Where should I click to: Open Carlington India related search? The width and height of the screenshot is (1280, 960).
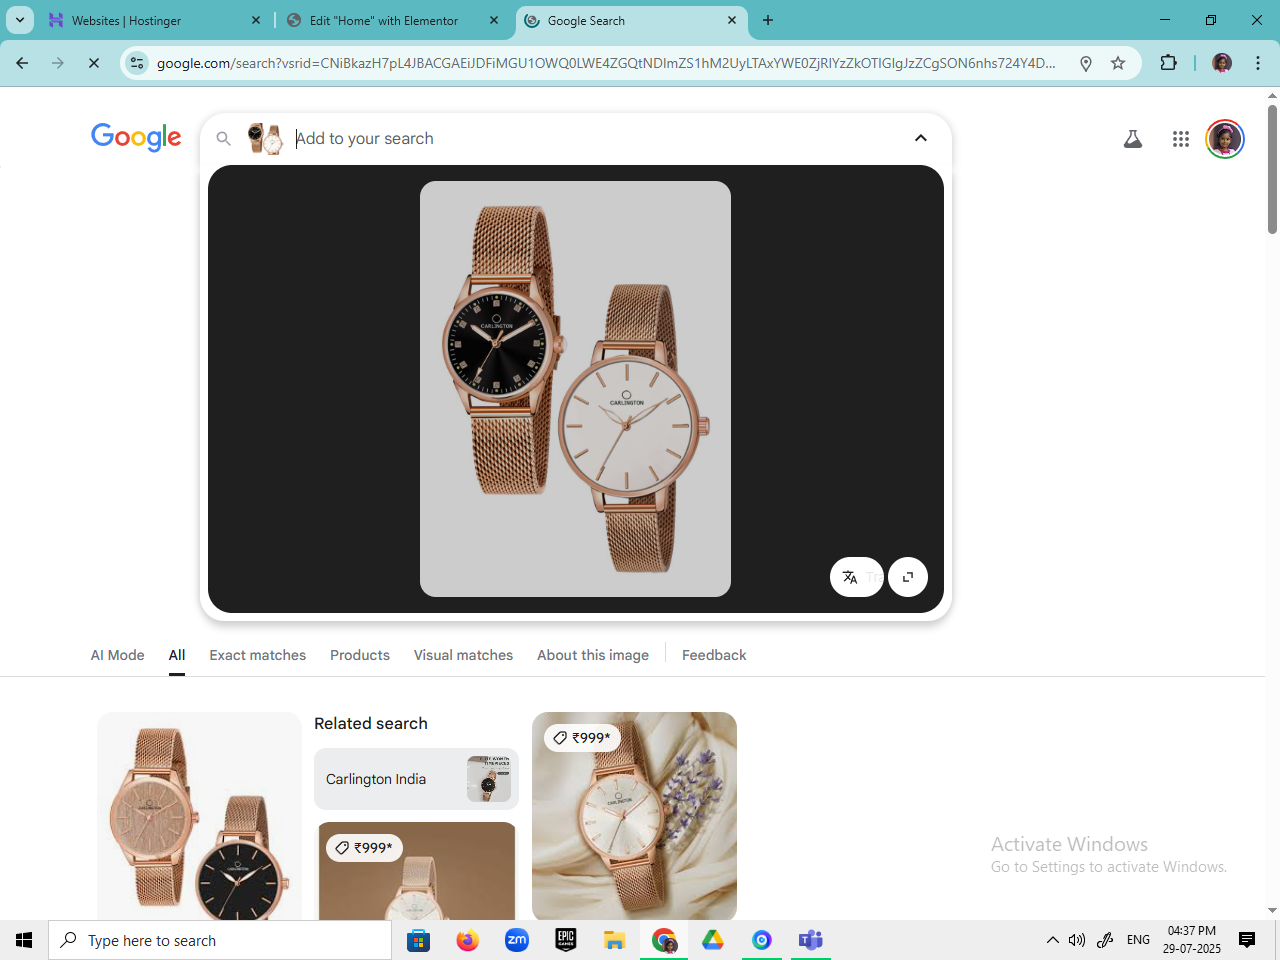(x=416, y=779)
